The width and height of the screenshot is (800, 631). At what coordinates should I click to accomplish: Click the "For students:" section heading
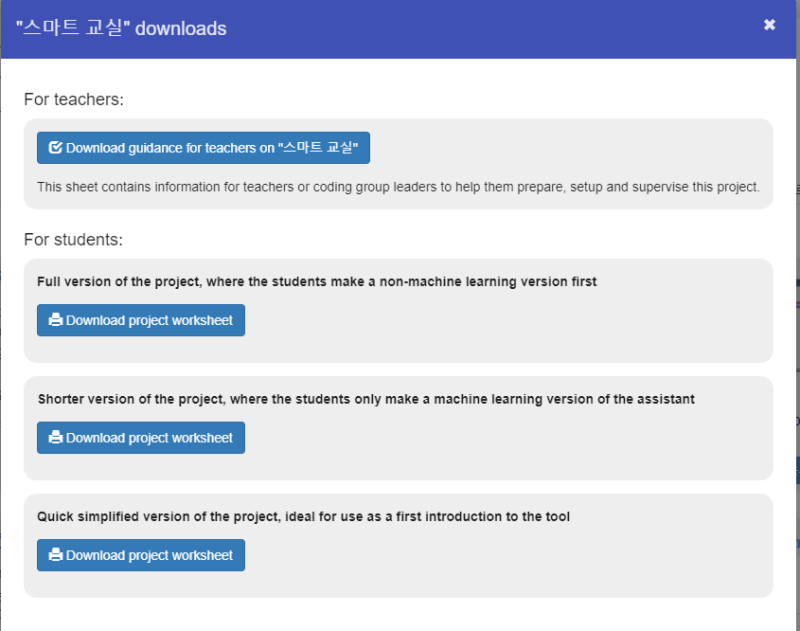click(x=73, y=240)
